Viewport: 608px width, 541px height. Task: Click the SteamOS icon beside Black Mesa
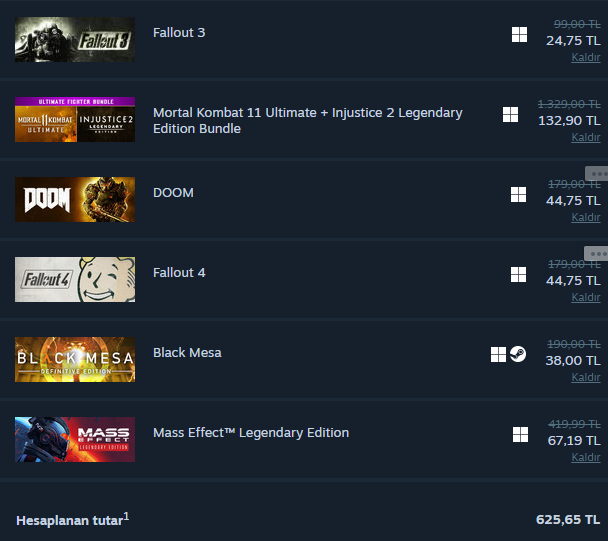pyautogui.click(x=518, y=354)
